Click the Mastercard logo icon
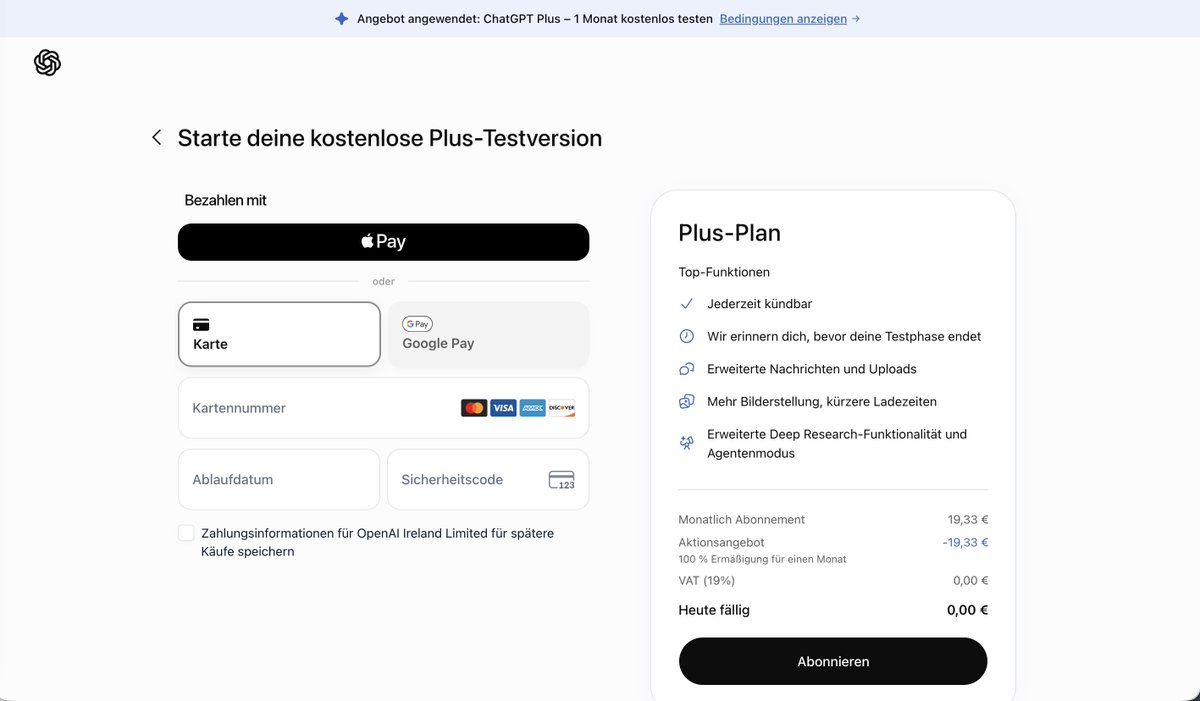Viewport: 1200px width, 701px height. (474, 408)
